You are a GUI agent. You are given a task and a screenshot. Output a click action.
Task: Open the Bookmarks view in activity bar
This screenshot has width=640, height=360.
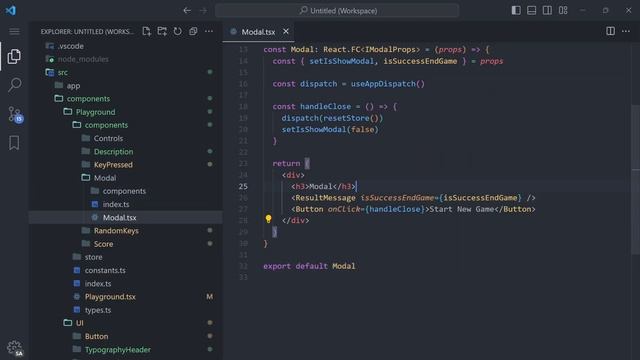[14, 143]
